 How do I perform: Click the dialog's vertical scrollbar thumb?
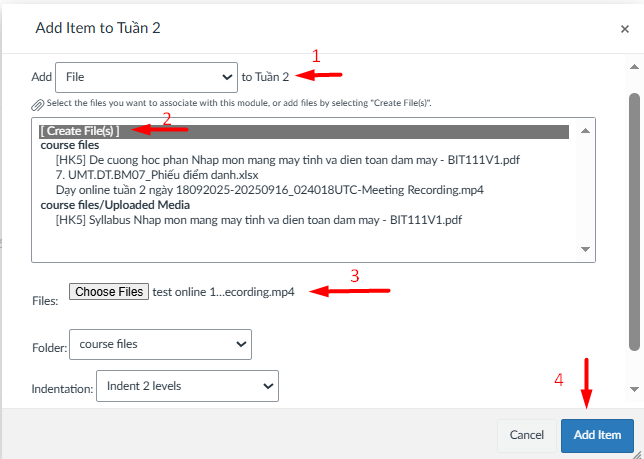(633, 220)
